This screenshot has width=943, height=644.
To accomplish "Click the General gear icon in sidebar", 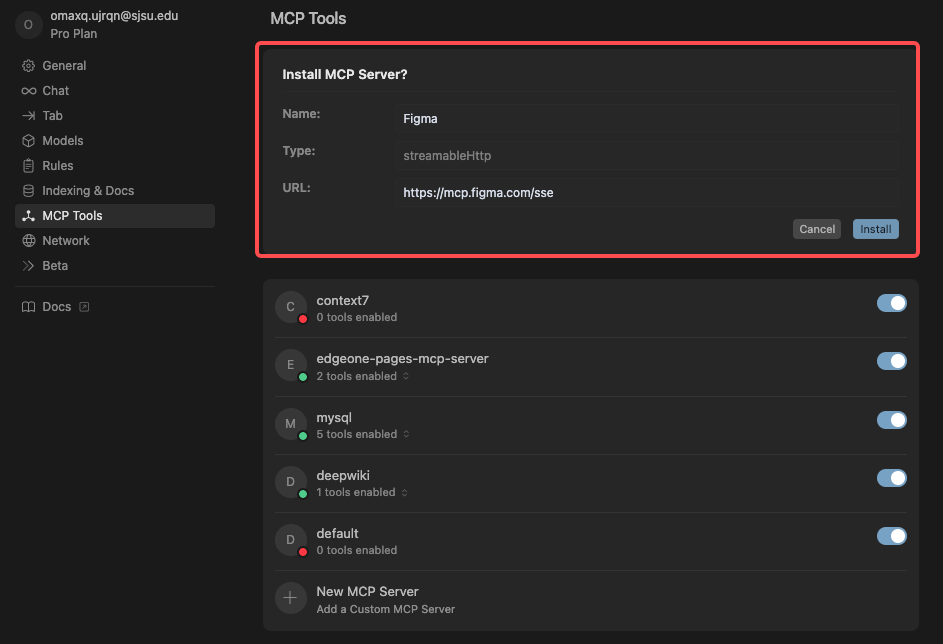I will click(28, 66).
